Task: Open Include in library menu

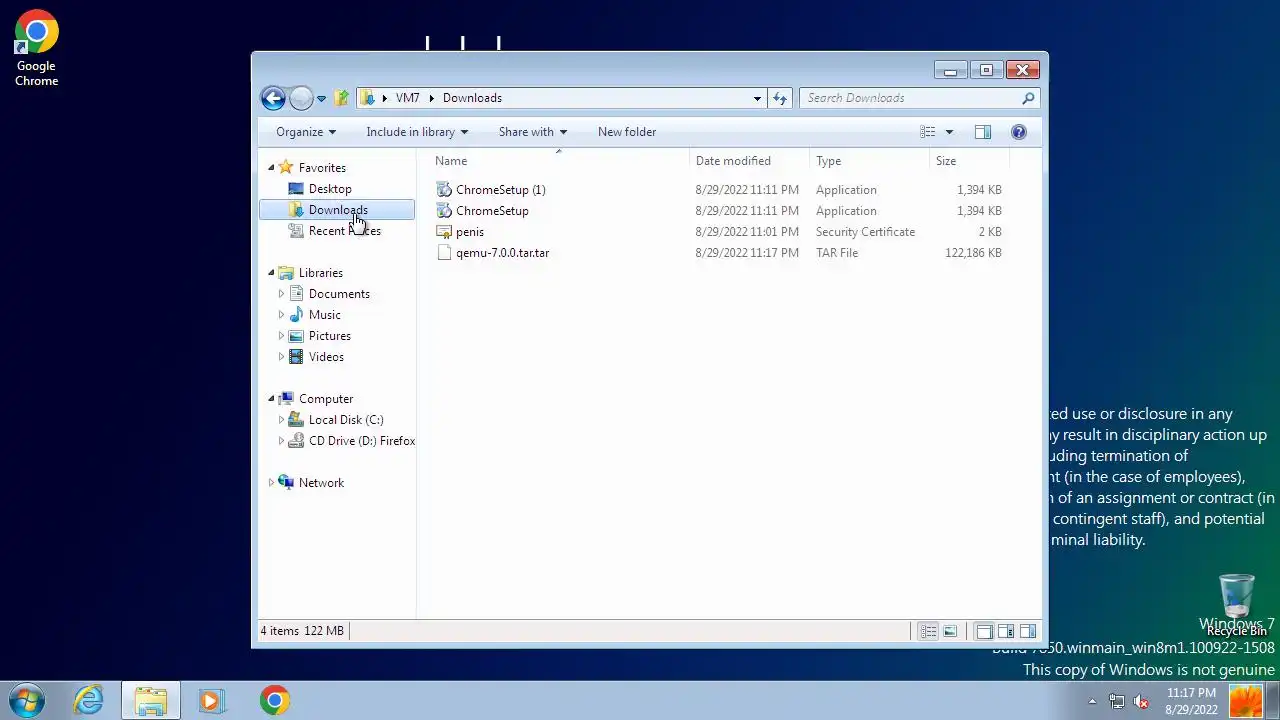Action: tap(417, 132)
